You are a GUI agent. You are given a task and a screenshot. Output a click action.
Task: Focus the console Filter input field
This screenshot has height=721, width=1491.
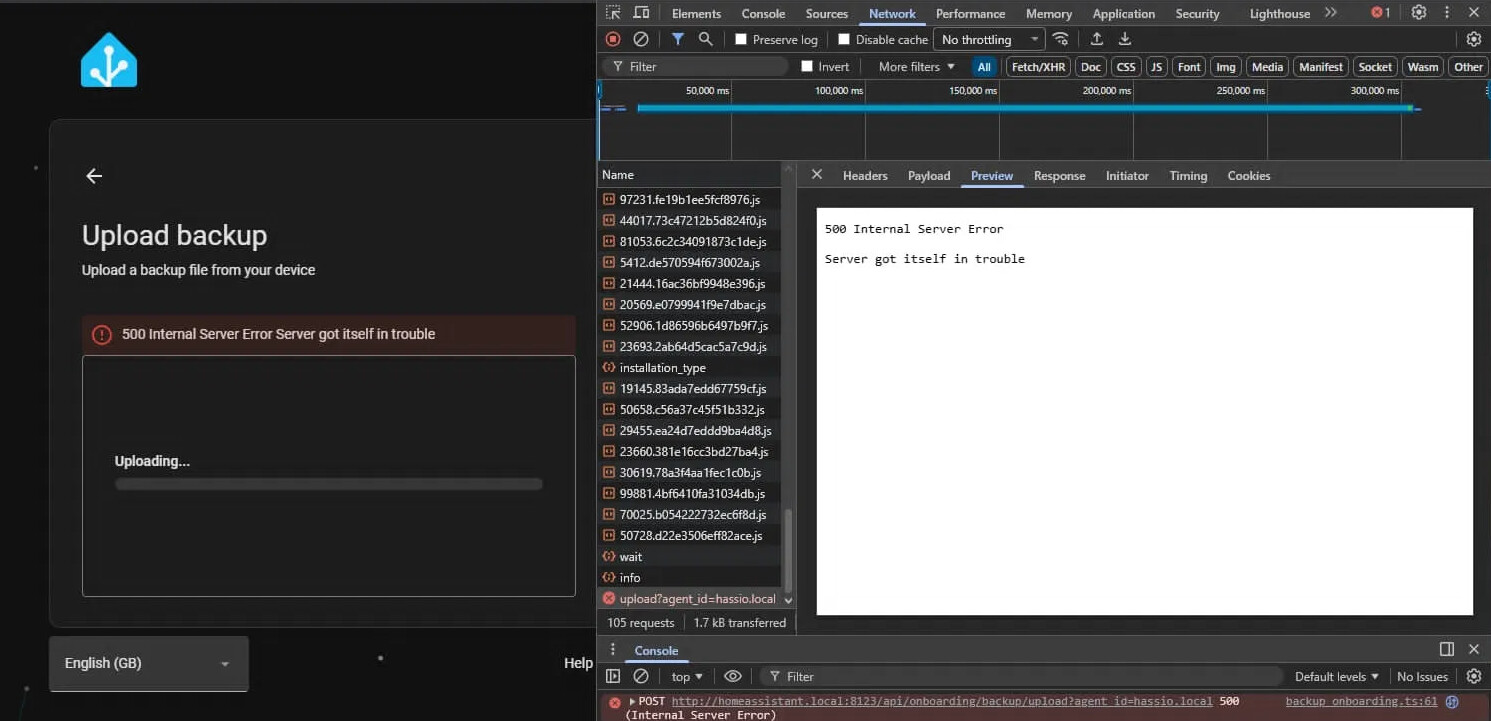[x=1022, y=676]
